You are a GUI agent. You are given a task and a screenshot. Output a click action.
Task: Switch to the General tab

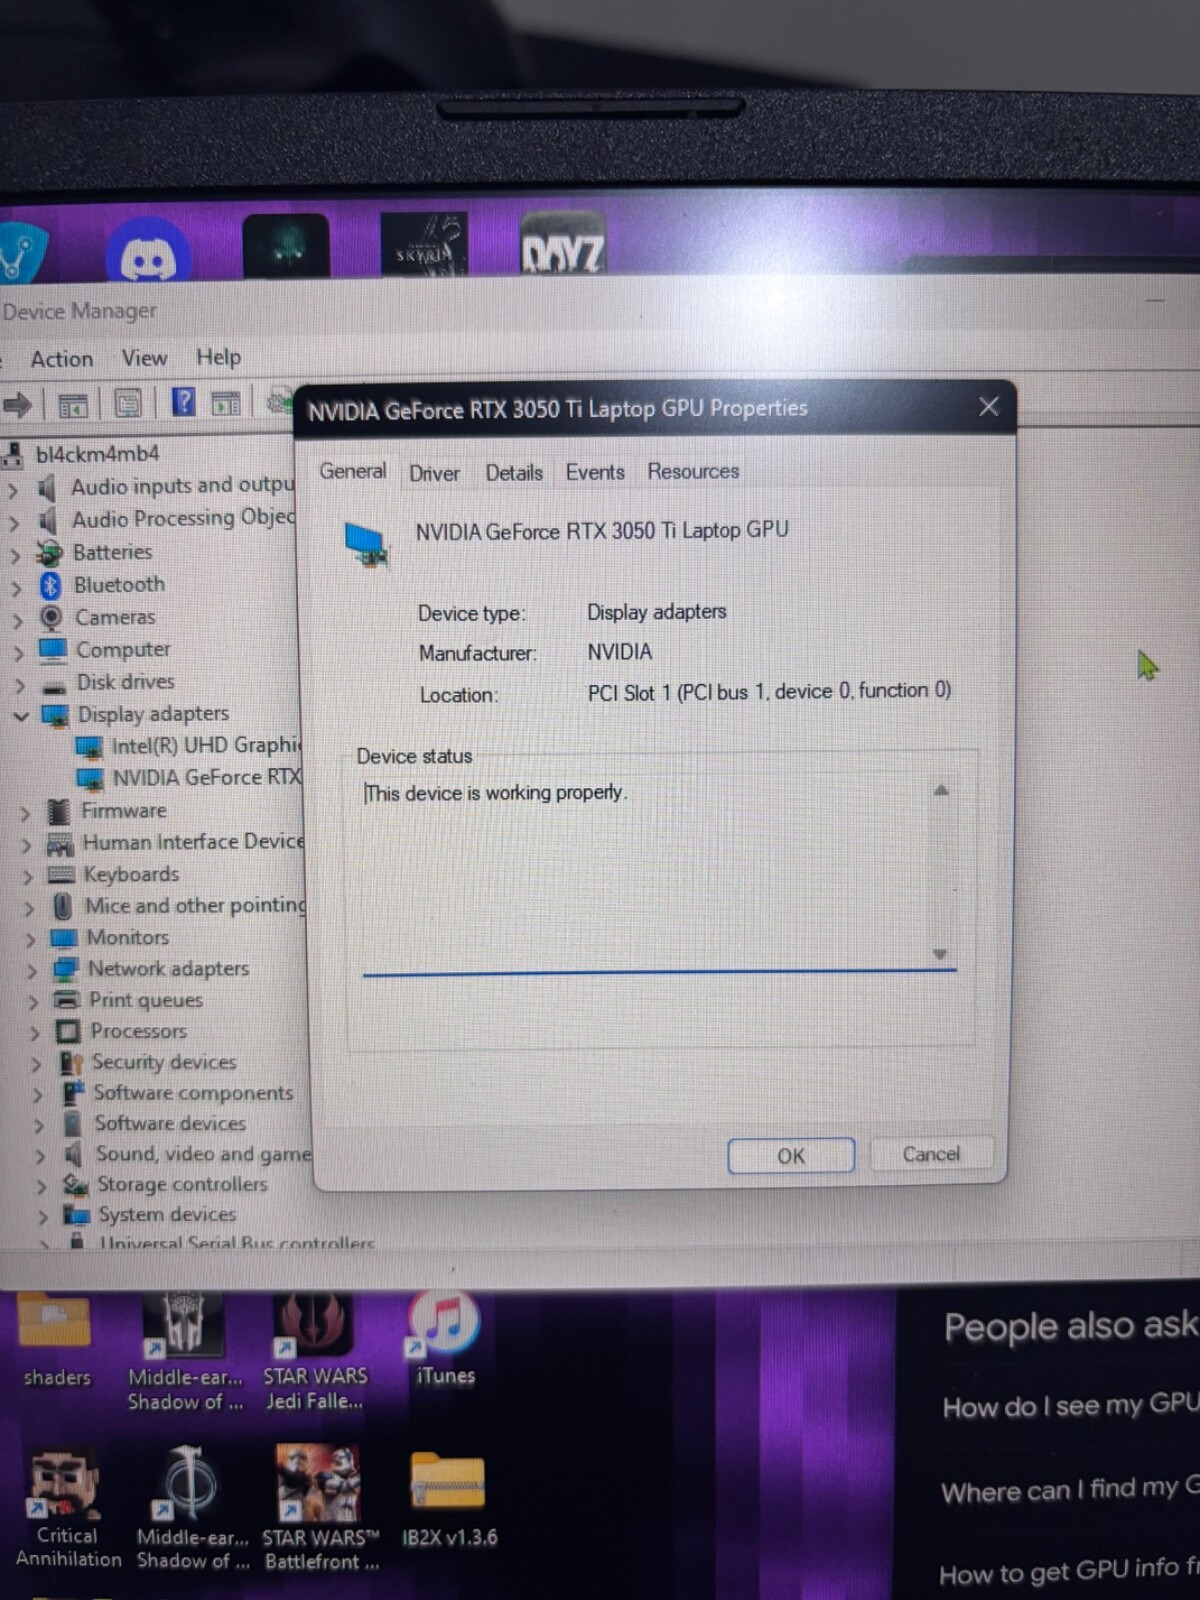(x=353, y=471)
